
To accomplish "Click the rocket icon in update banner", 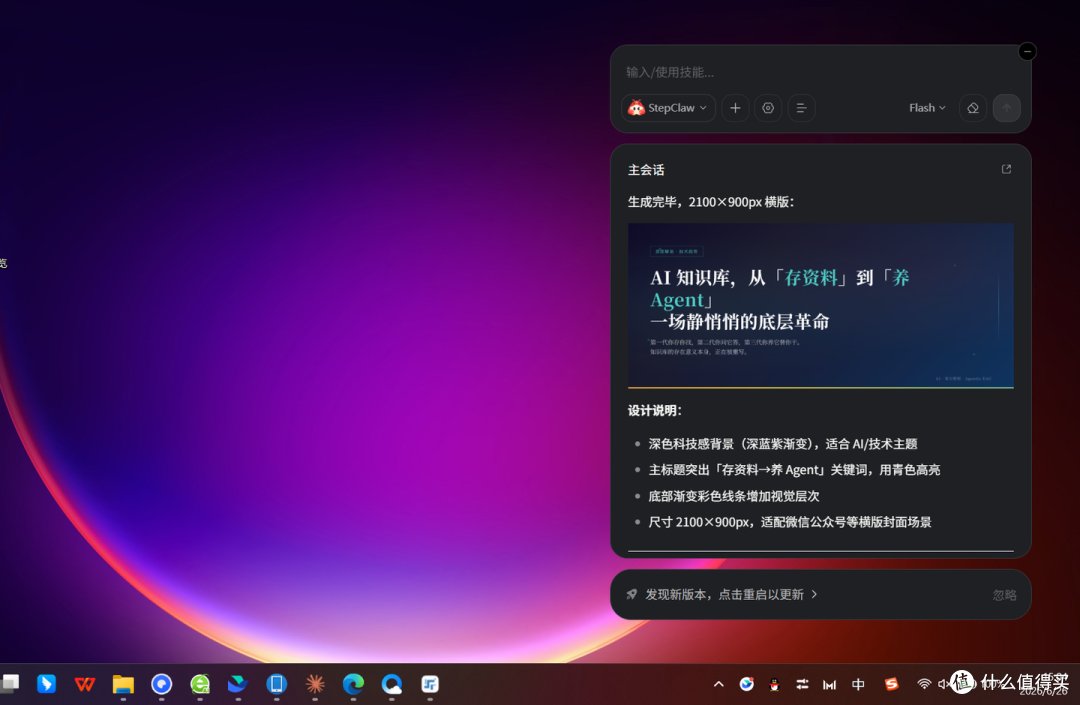I will coord(632,594).
